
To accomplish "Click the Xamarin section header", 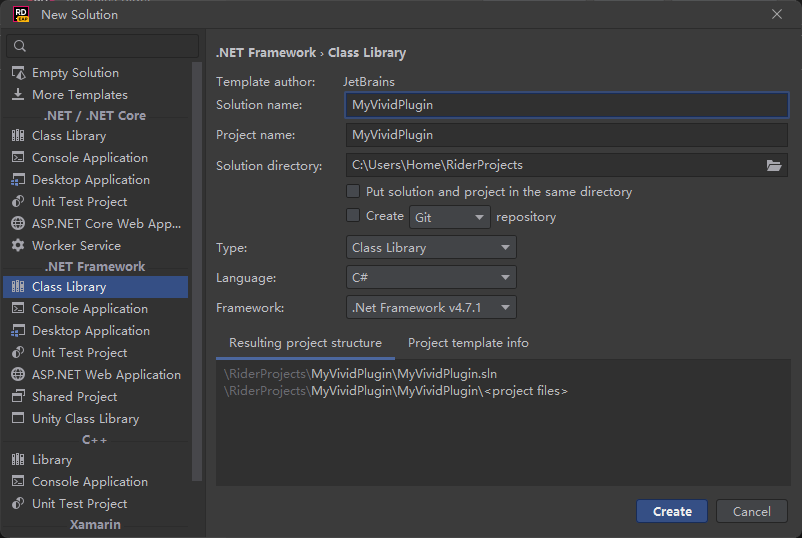I will tap(95, 524).
